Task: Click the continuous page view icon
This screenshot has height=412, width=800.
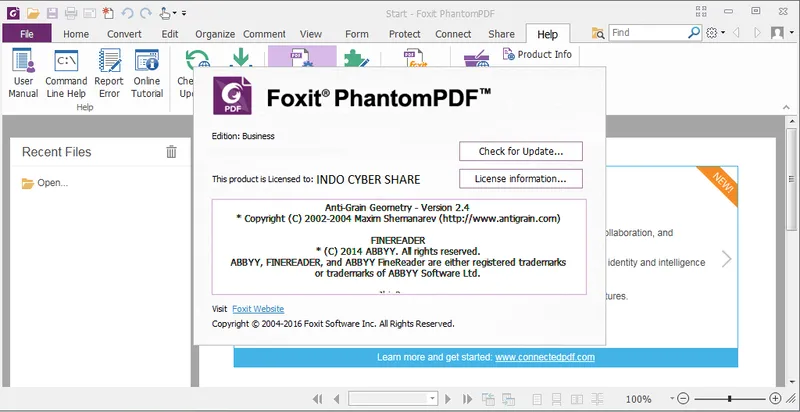Action: point(557,399)
